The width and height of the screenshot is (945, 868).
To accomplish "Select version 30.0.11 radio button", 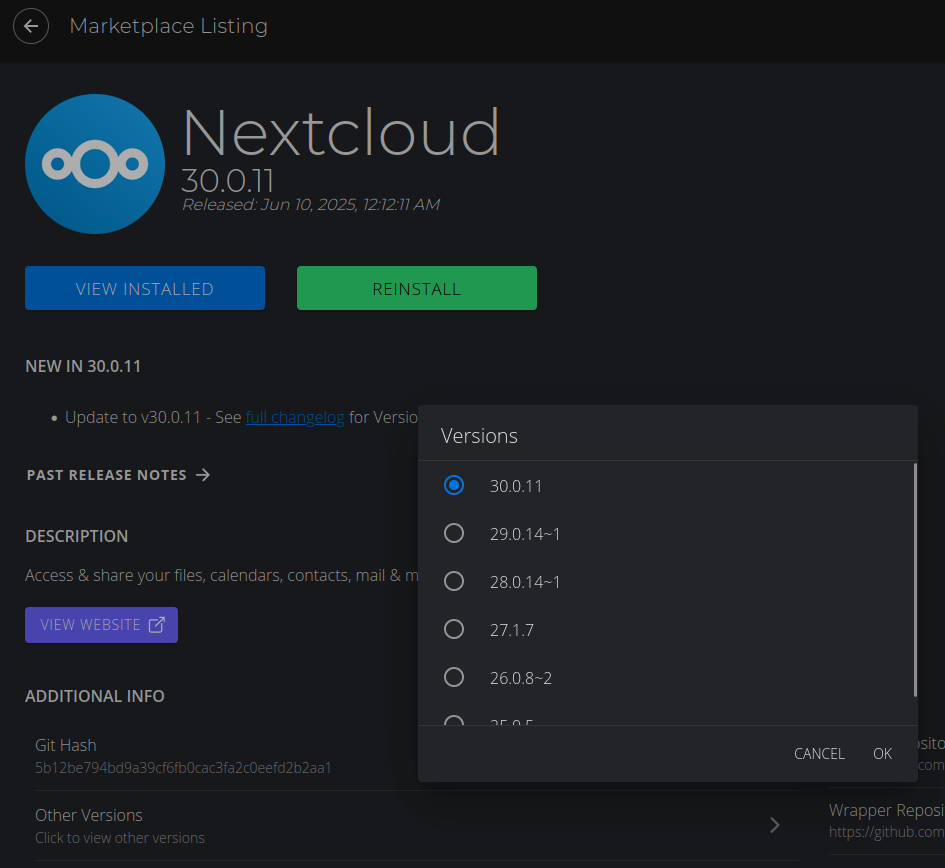I will pyautogui.click(x=454, y=485).
